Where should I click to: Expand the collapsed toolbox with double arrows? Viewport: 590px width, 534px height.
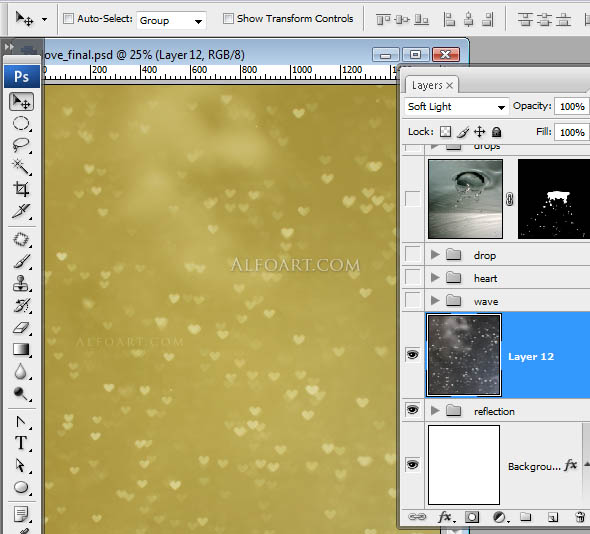coord(9,47)
